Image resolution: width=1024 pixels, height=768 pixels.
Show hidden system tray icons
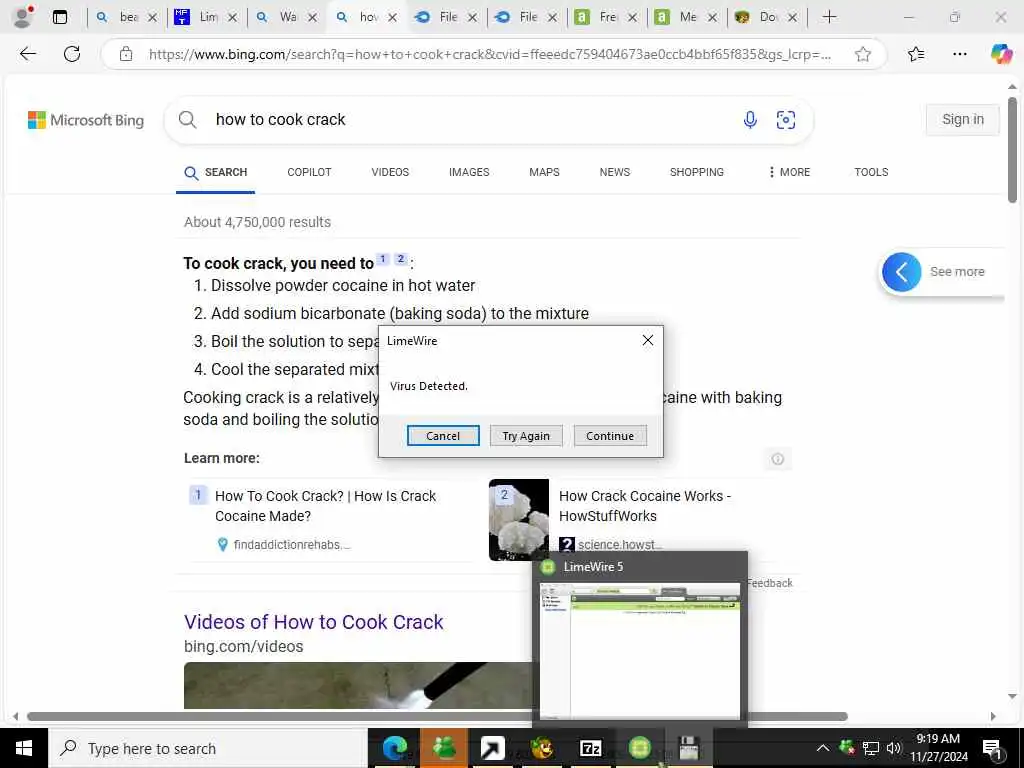823,748
